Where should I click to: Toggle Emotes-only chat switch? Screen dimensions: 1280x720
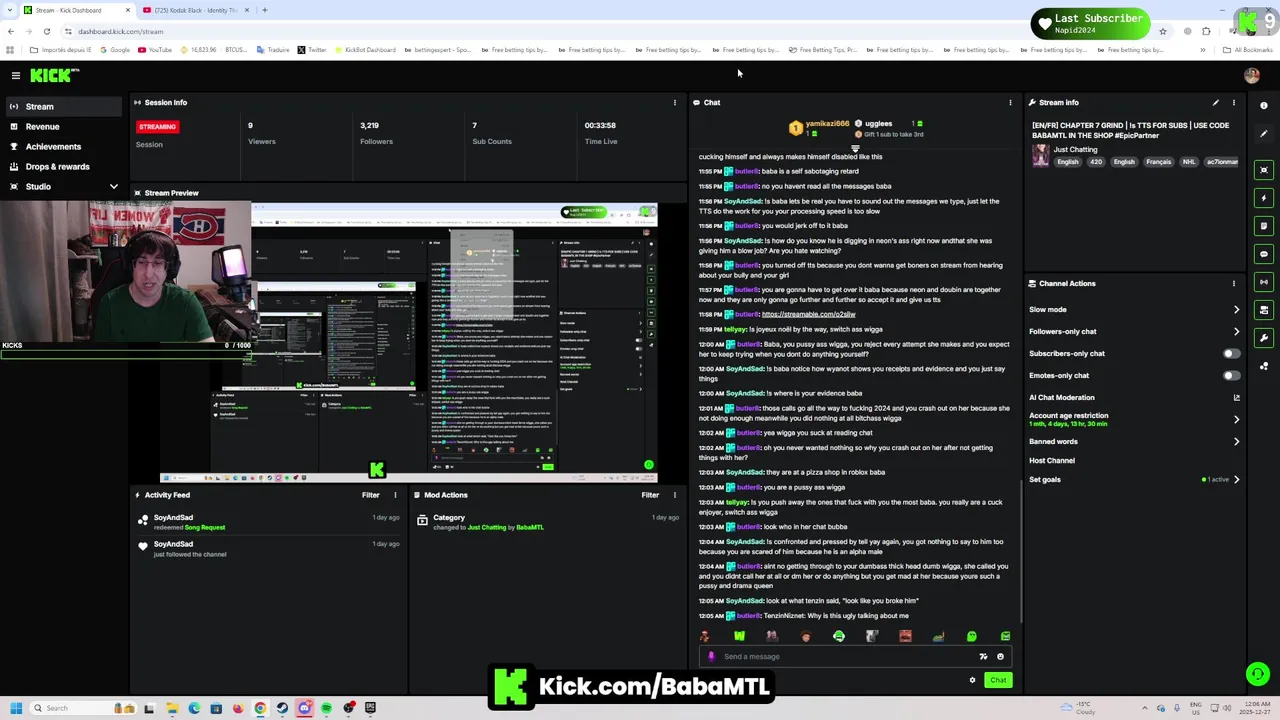(x=1231, y=375)
